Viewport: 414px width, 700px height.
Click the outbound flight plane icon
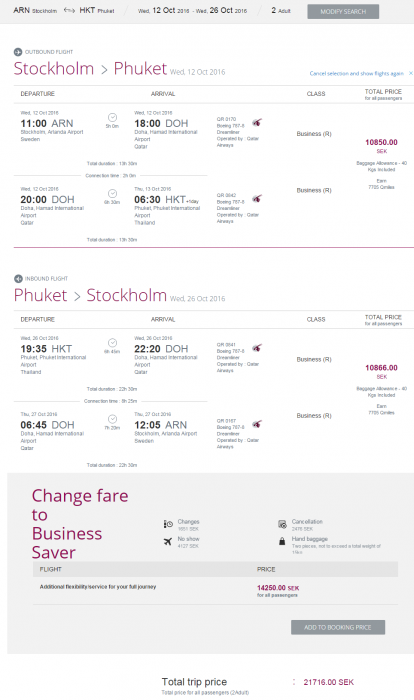click(x=18, y=52)
